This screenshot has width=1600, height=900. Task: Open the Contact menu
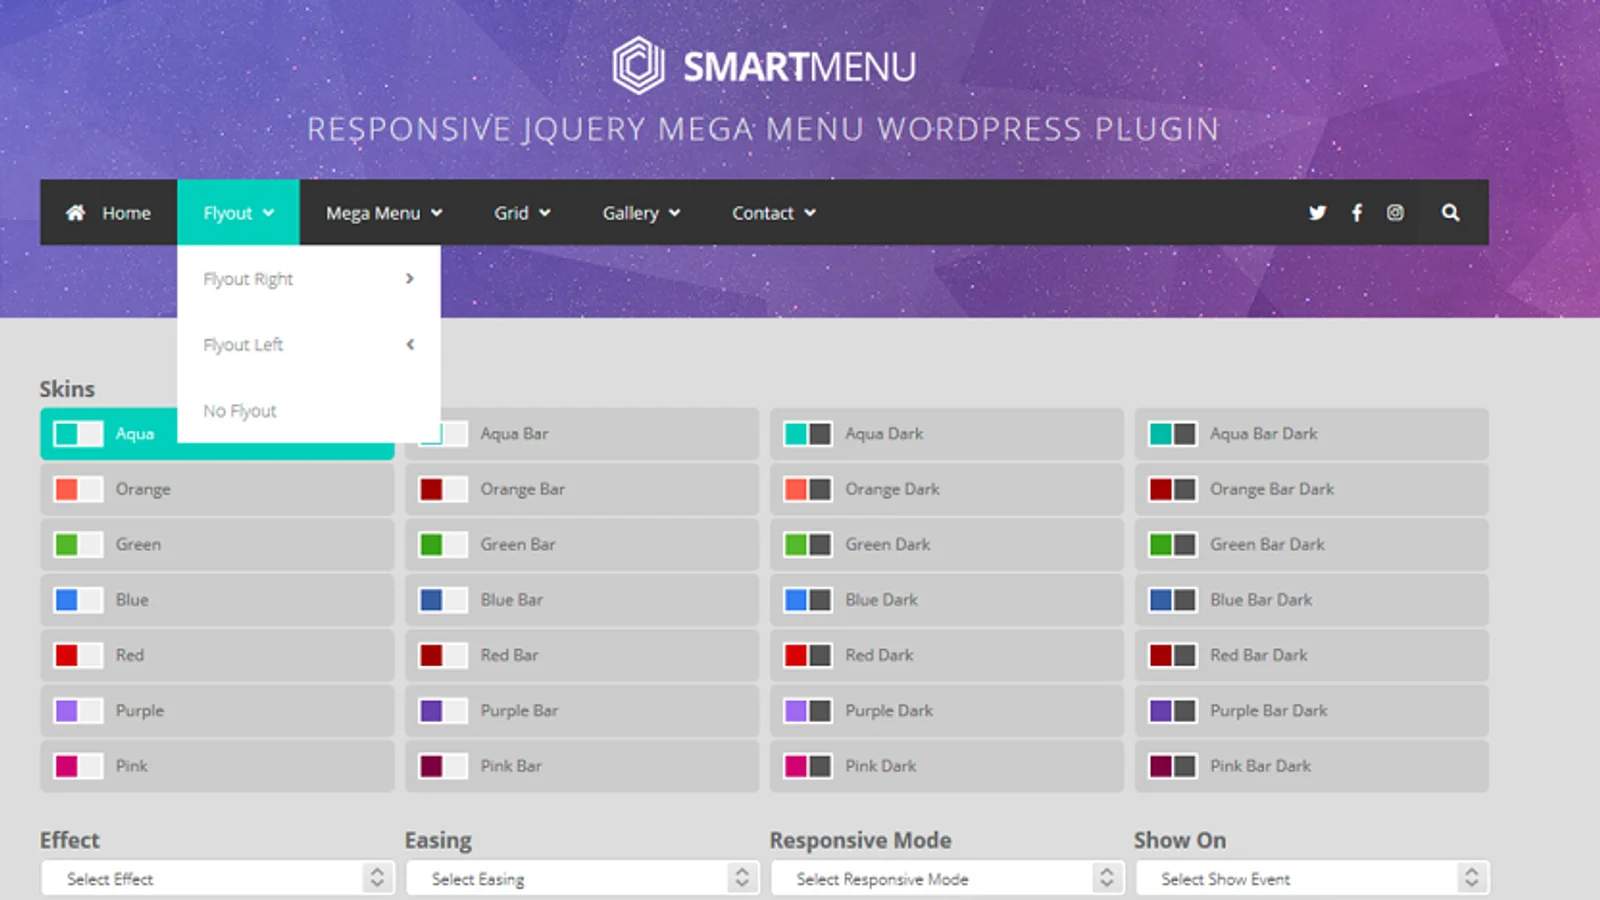pos(774,212)
